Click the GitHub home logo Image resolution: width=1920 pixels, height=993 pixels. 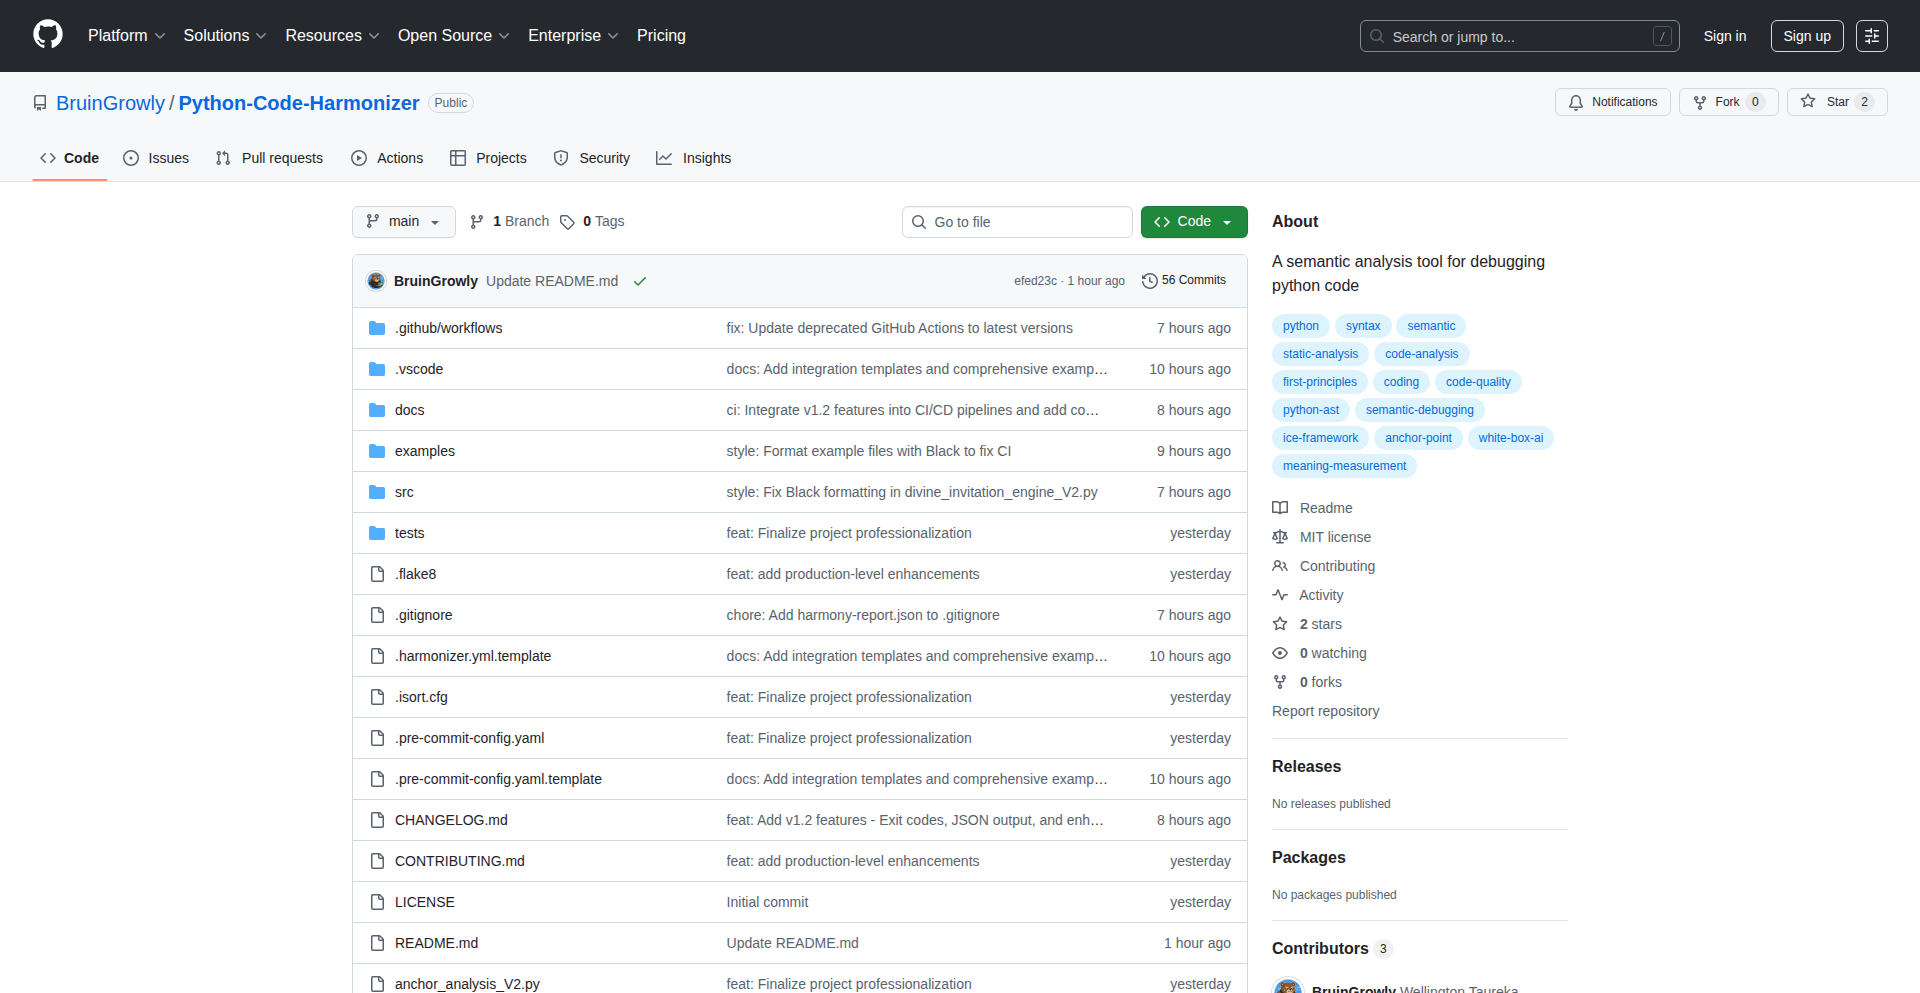point(46,35)
